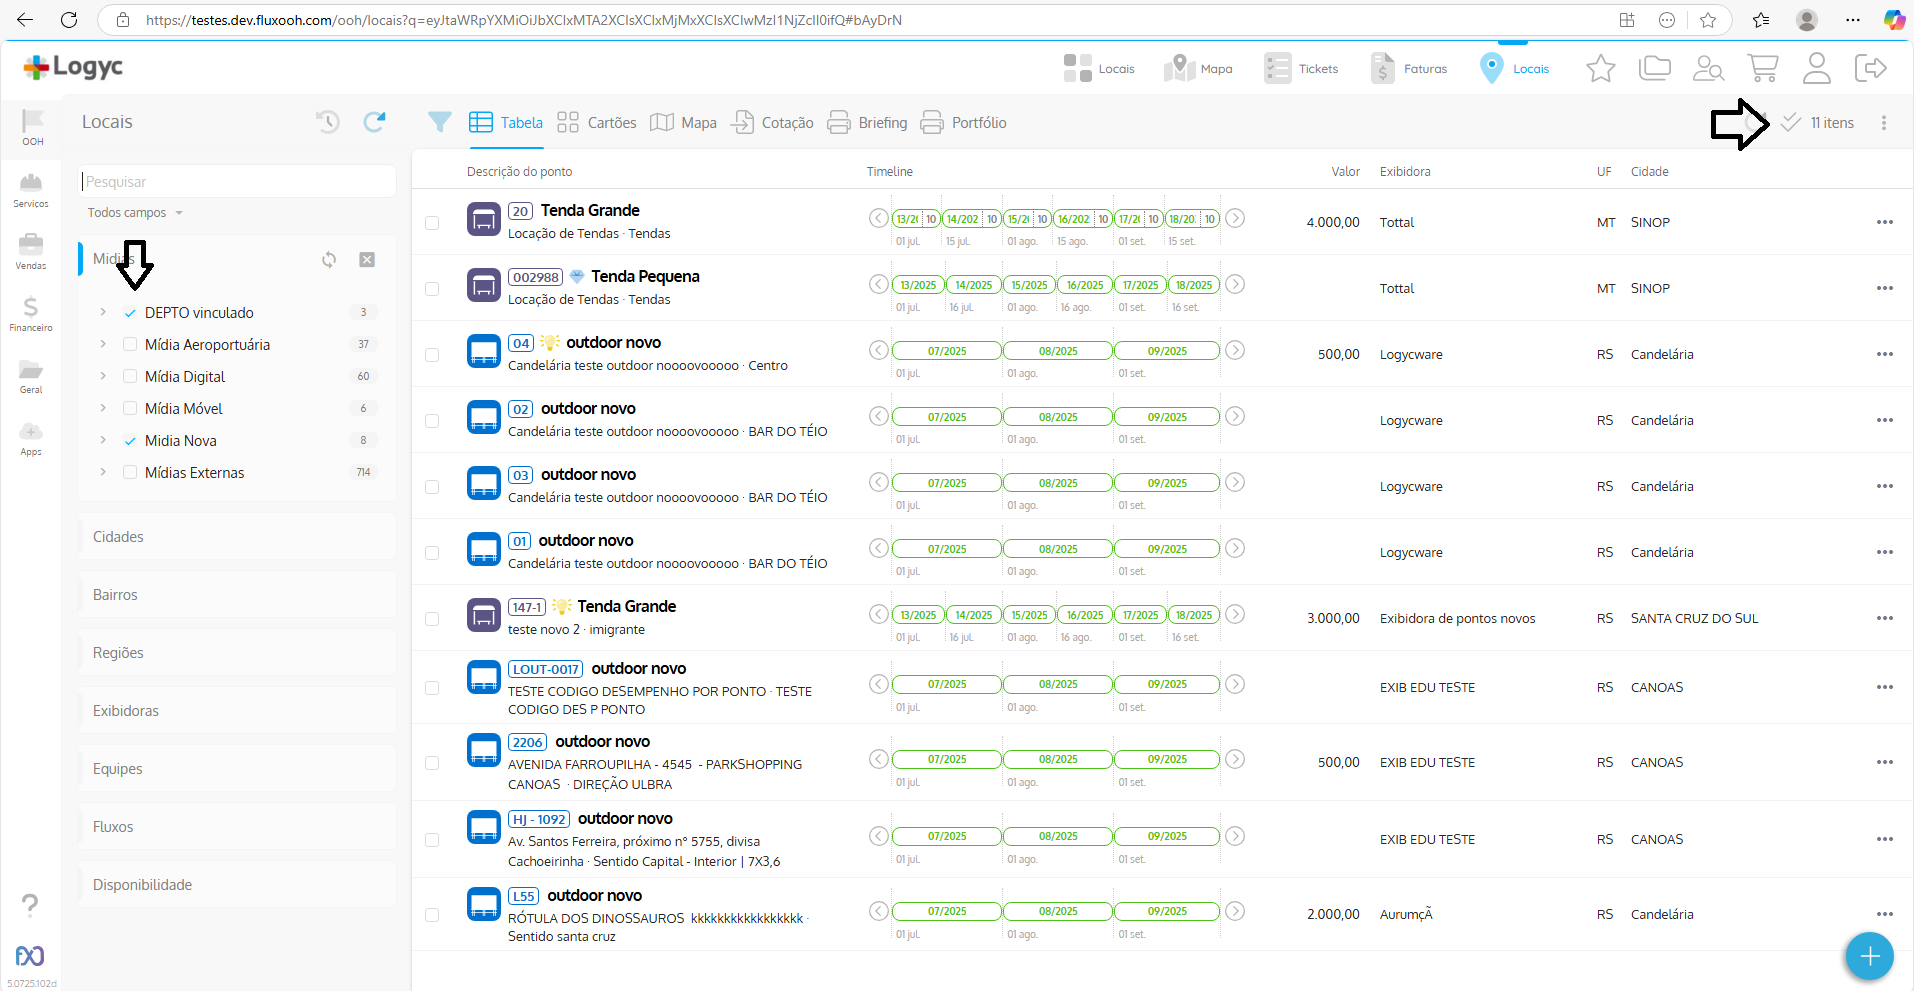The width and height of the screenshot is (1914, 991).
Task: Open the Todos campos dropdown
Action: 135,213
